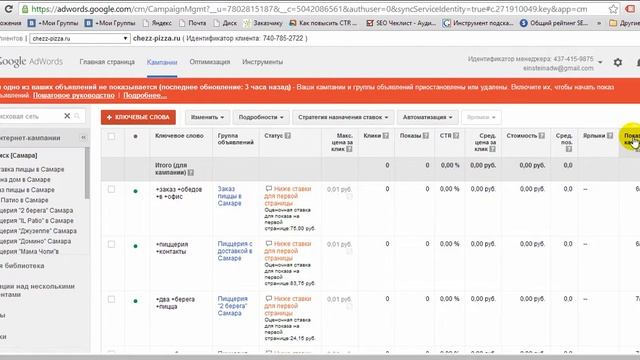Viewport: 640px width, 360px height.
Task: Click the help icon next to Стоимость
Action: pos(542,136)
